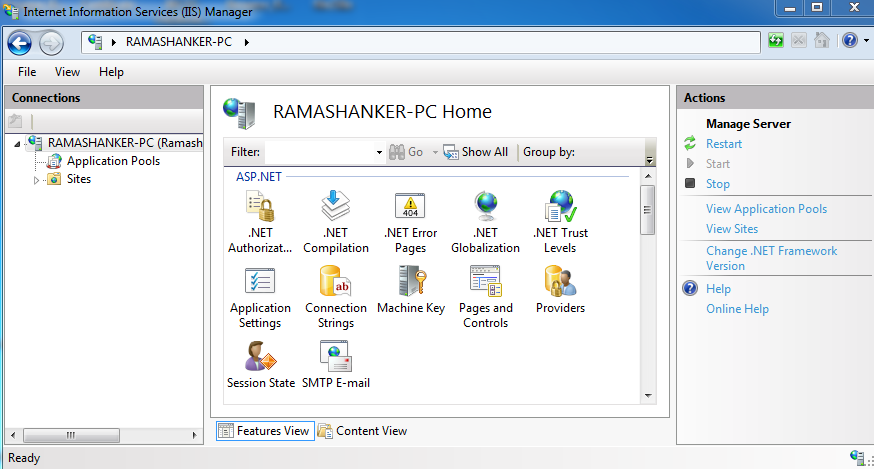Click the Refresh page toolbar icon
874x469 pixels.
point(776,40)
